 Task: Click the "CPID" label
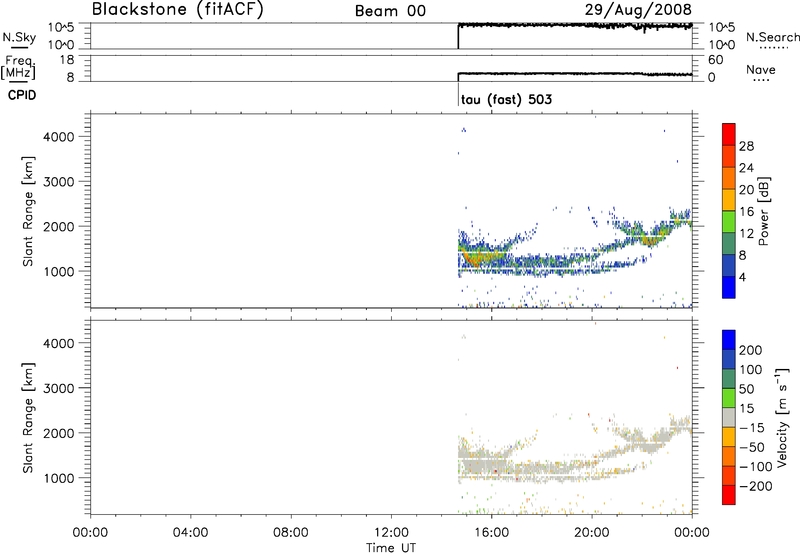click(22, 95)
